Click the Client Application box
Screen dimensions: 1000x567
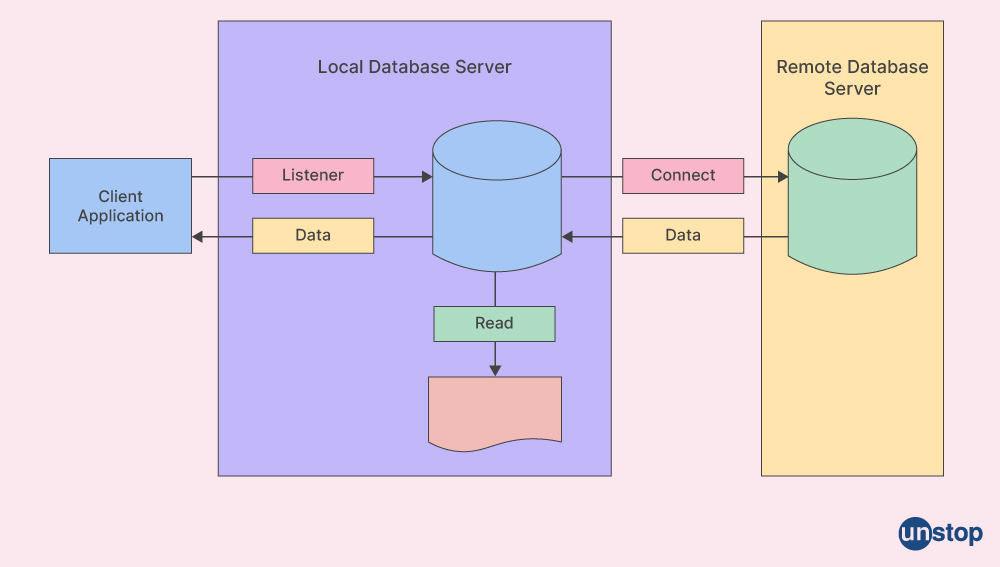pyautogui.click(x=120, y=206)
